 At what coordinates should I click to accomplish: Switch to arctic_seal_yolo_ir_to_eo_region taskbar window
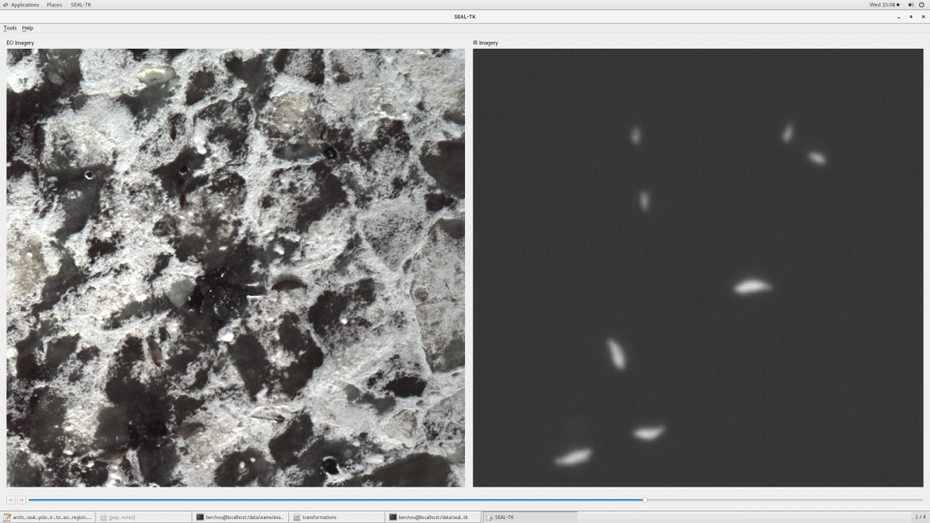[48, 517]
